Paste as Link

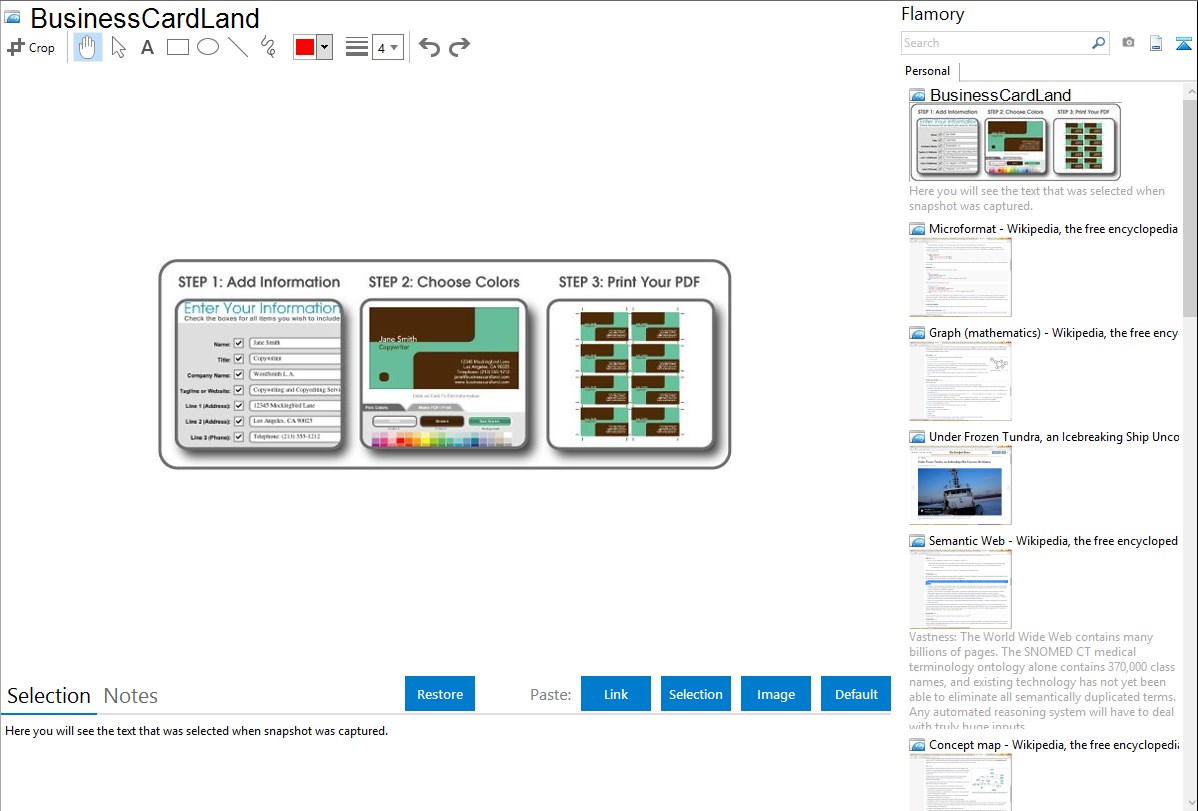[616, 694]
